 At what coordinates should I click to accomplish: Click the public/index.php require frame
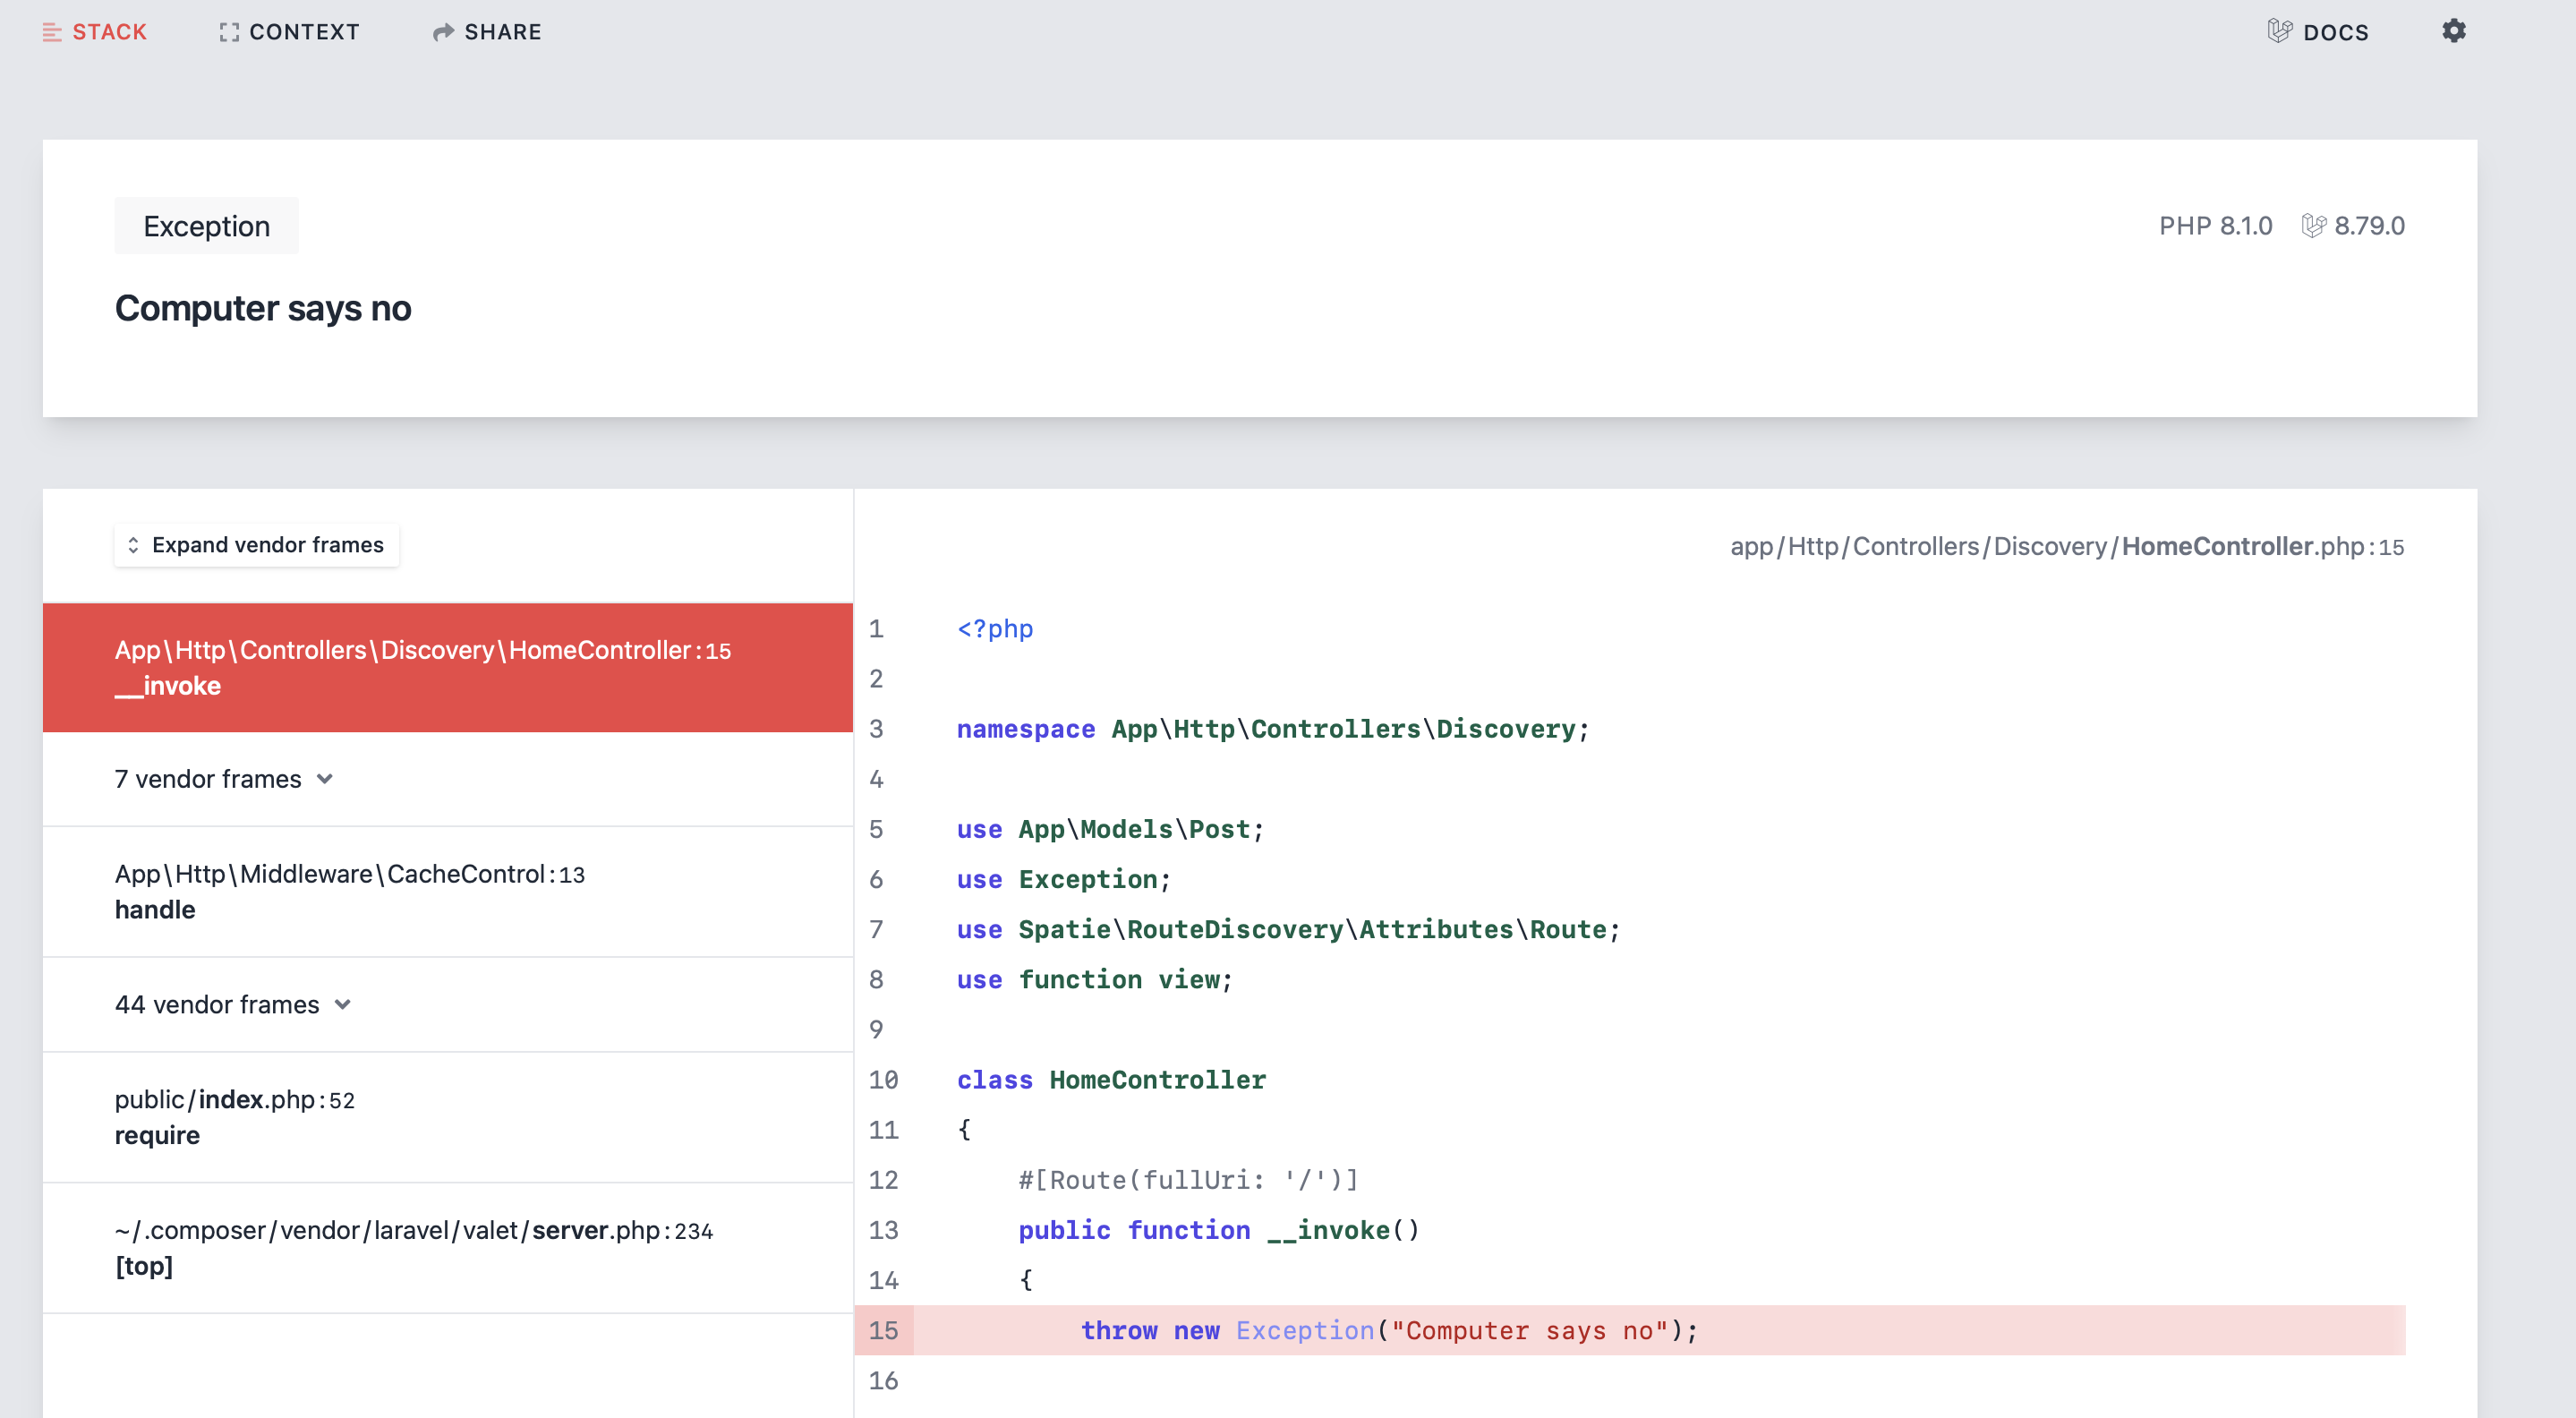click(x=447, y=1116)
